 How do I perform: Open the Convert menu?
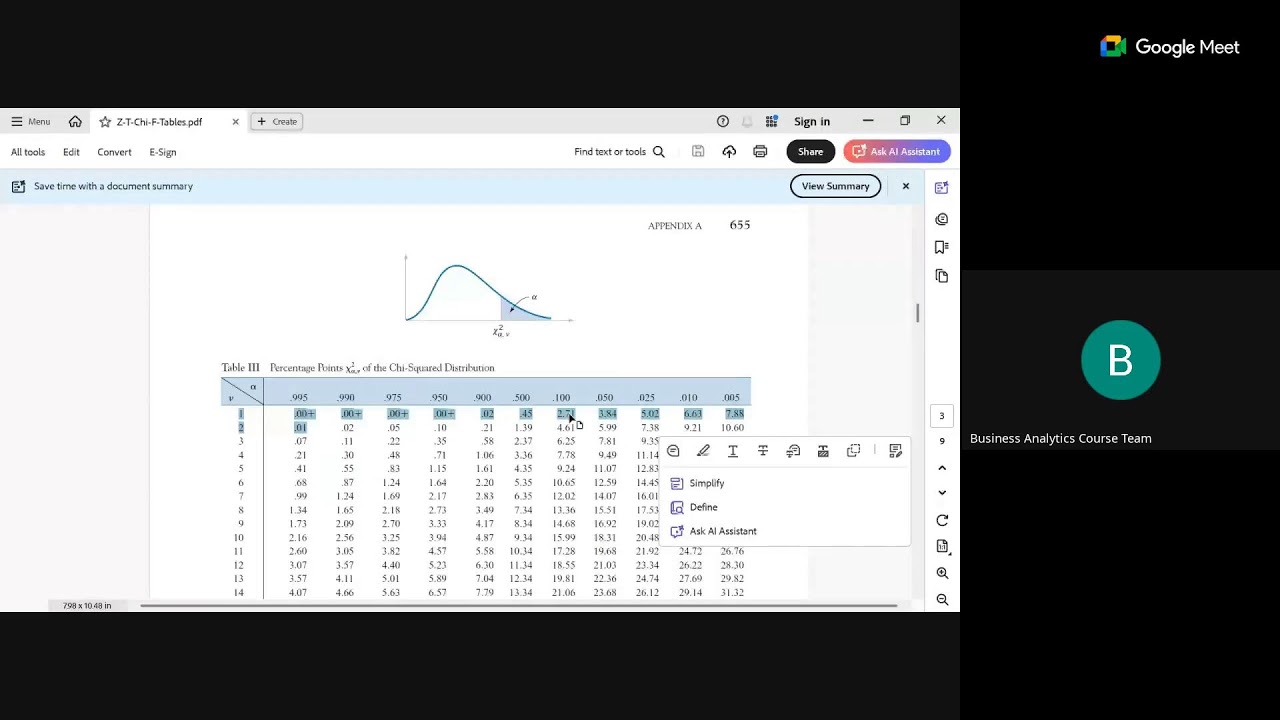click(114, 152)
